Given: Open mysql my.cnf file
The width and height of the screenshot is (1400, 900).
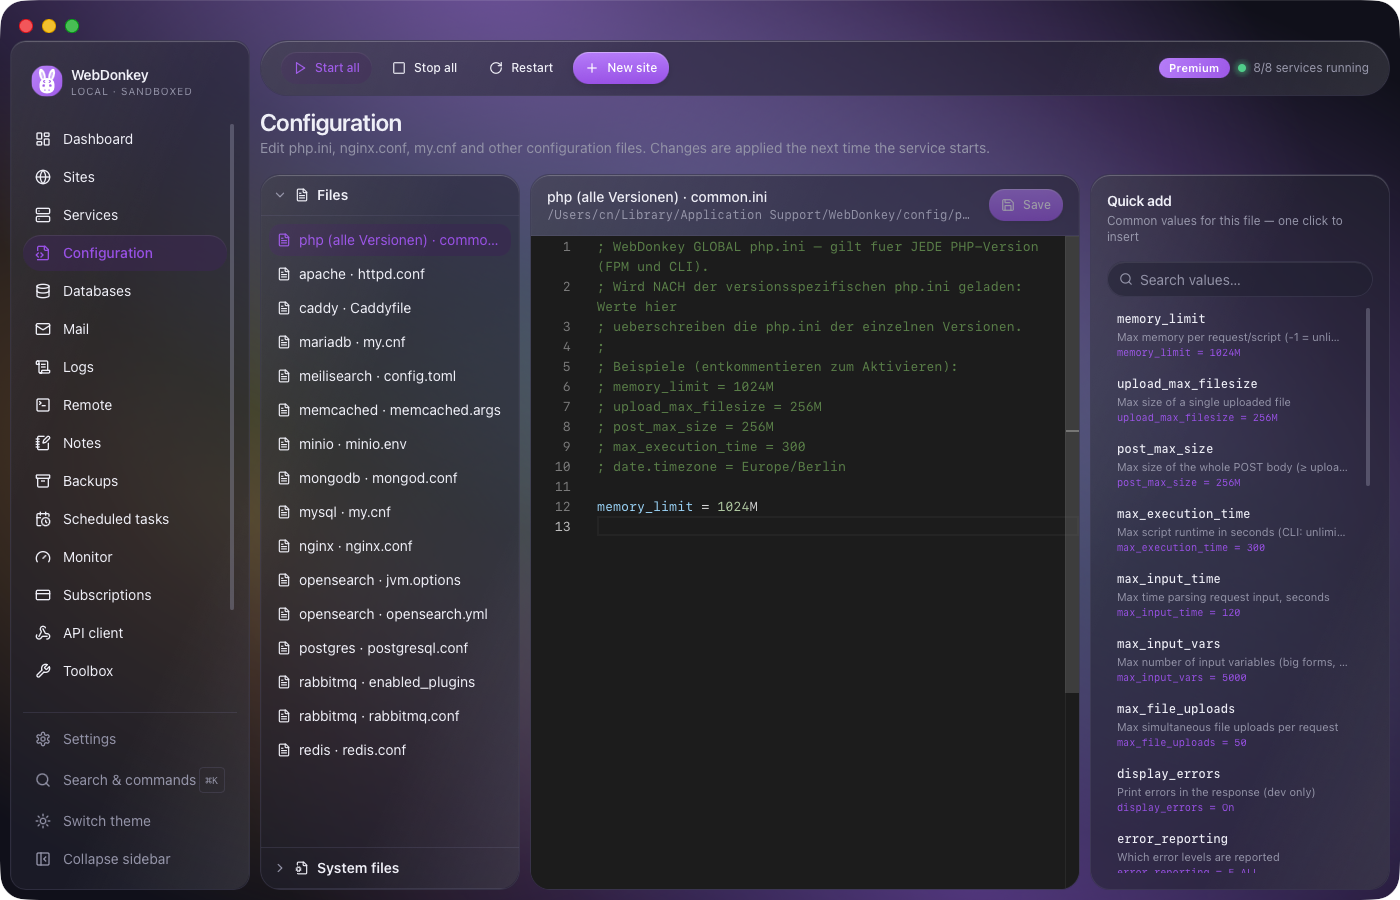Looking at the screenshot, I should [x=390, y=512].
